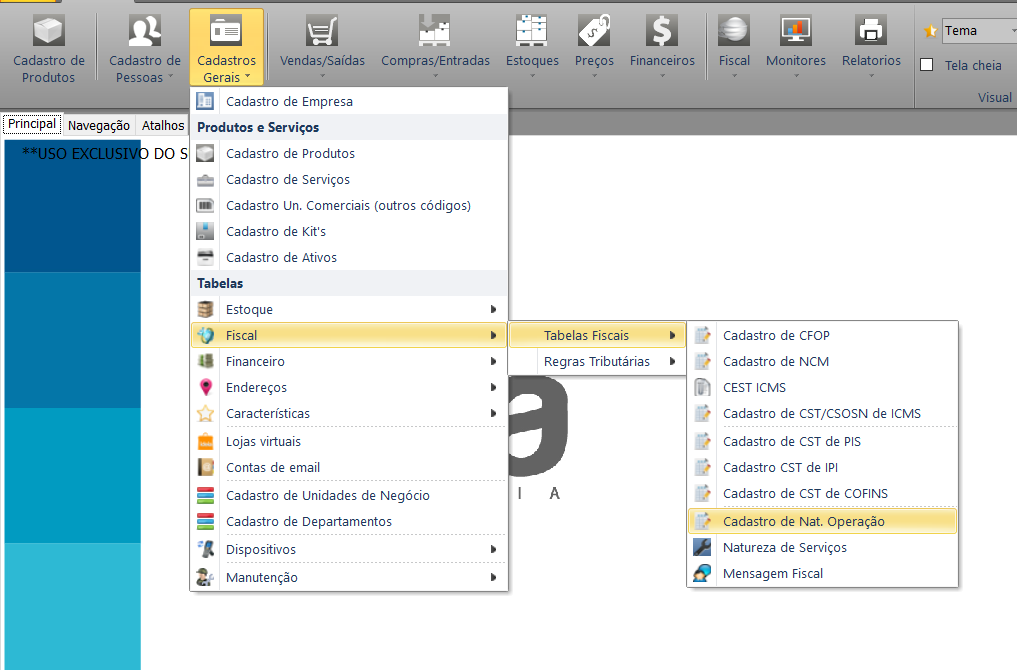Expand the Regras Tributárias submenu
Viewport: 1017px width, 670px height.
click(597, 361)
